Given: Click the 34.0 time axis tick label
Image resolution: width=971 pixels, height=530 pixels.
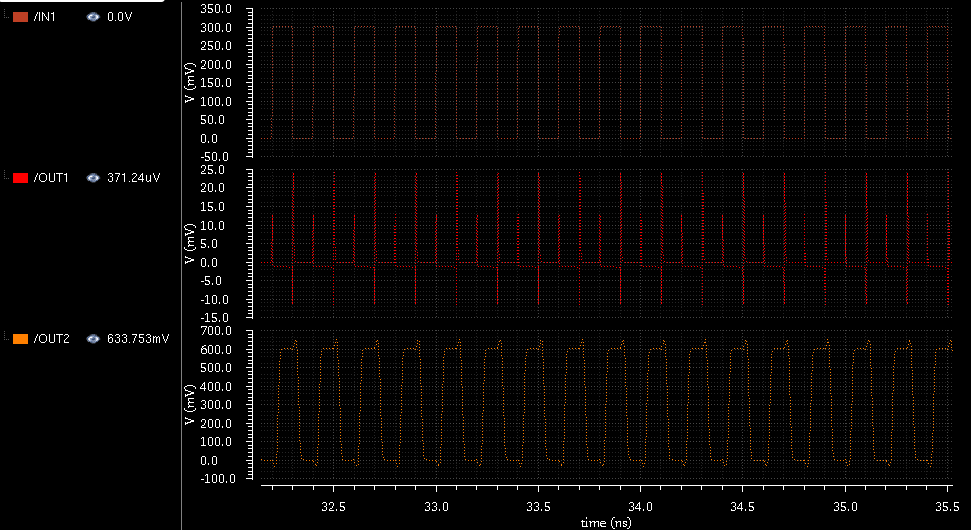Looking at the screenshot, I should [640, 507].
